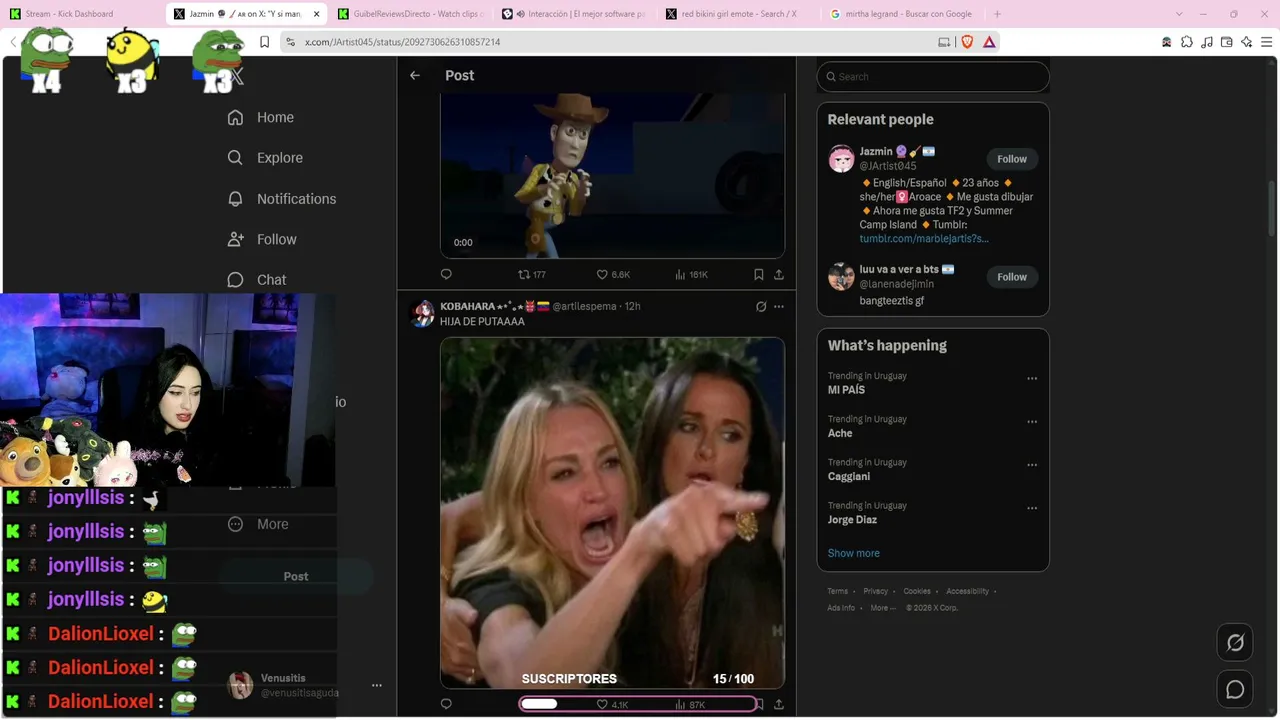1280x720 pixels.
Task: Open account menu dots beside Venusitis
Action: (377, 685)
